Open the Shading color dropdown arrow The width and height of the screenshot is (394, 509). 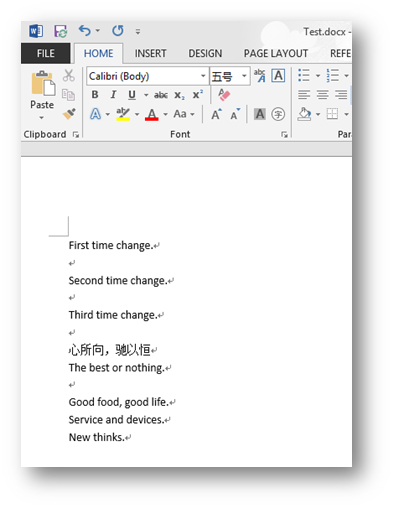click(x=318, y=114)
